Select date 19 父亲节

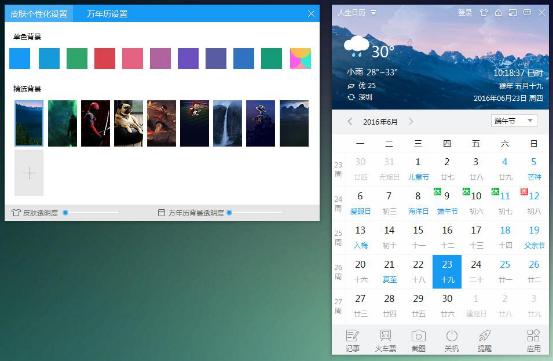click(534, 237)
